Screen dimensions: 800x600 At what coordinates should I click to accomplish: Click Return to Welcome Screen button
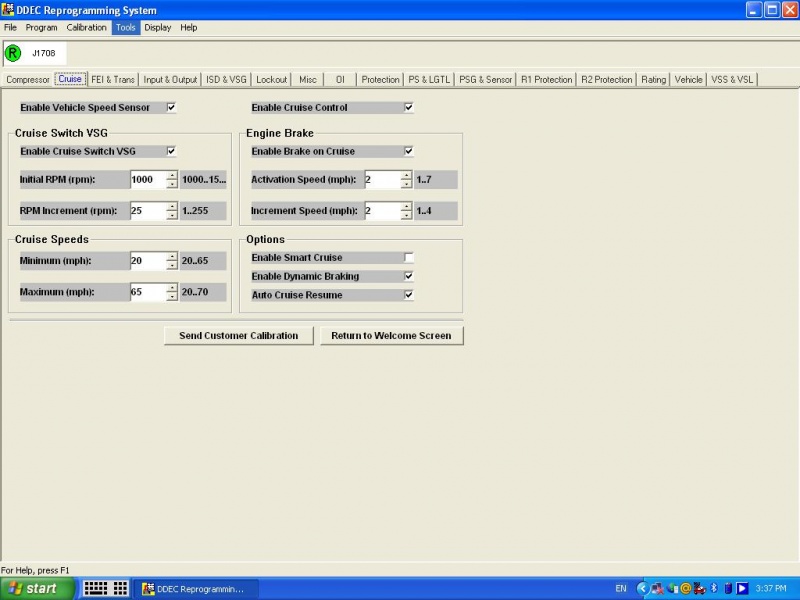tap(391, 336)
